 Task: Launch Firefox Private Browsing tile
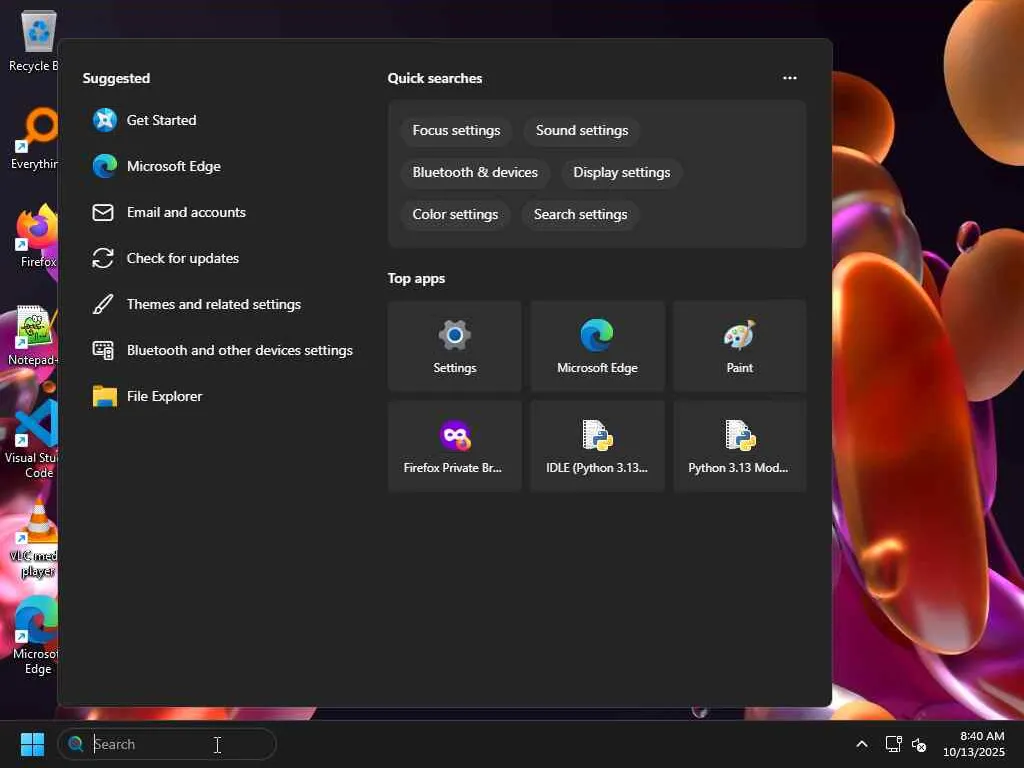click(x=455, y=446)
